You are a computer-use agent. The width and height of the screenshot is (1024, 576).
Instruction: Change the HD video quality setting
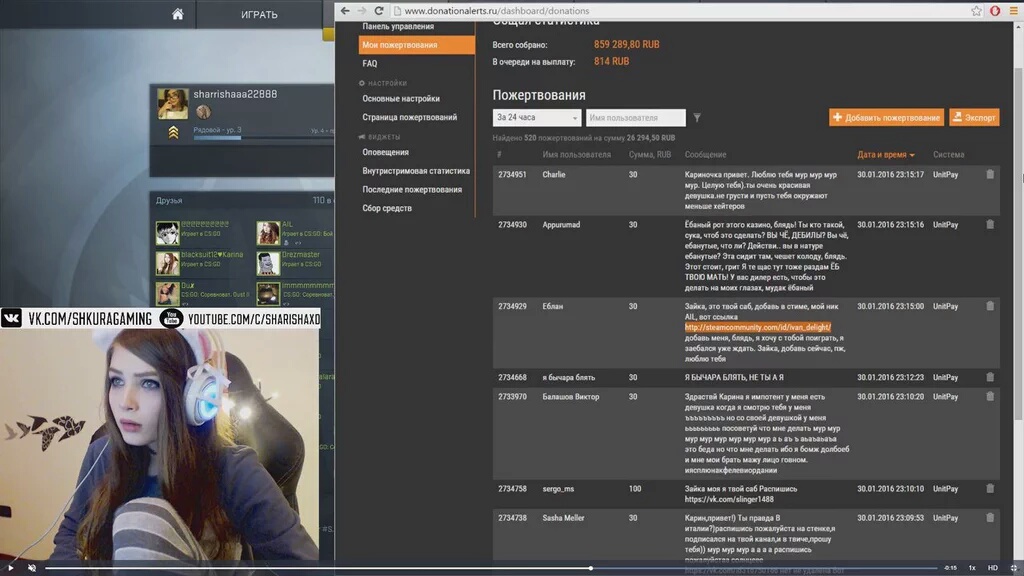tap(993, 568)
